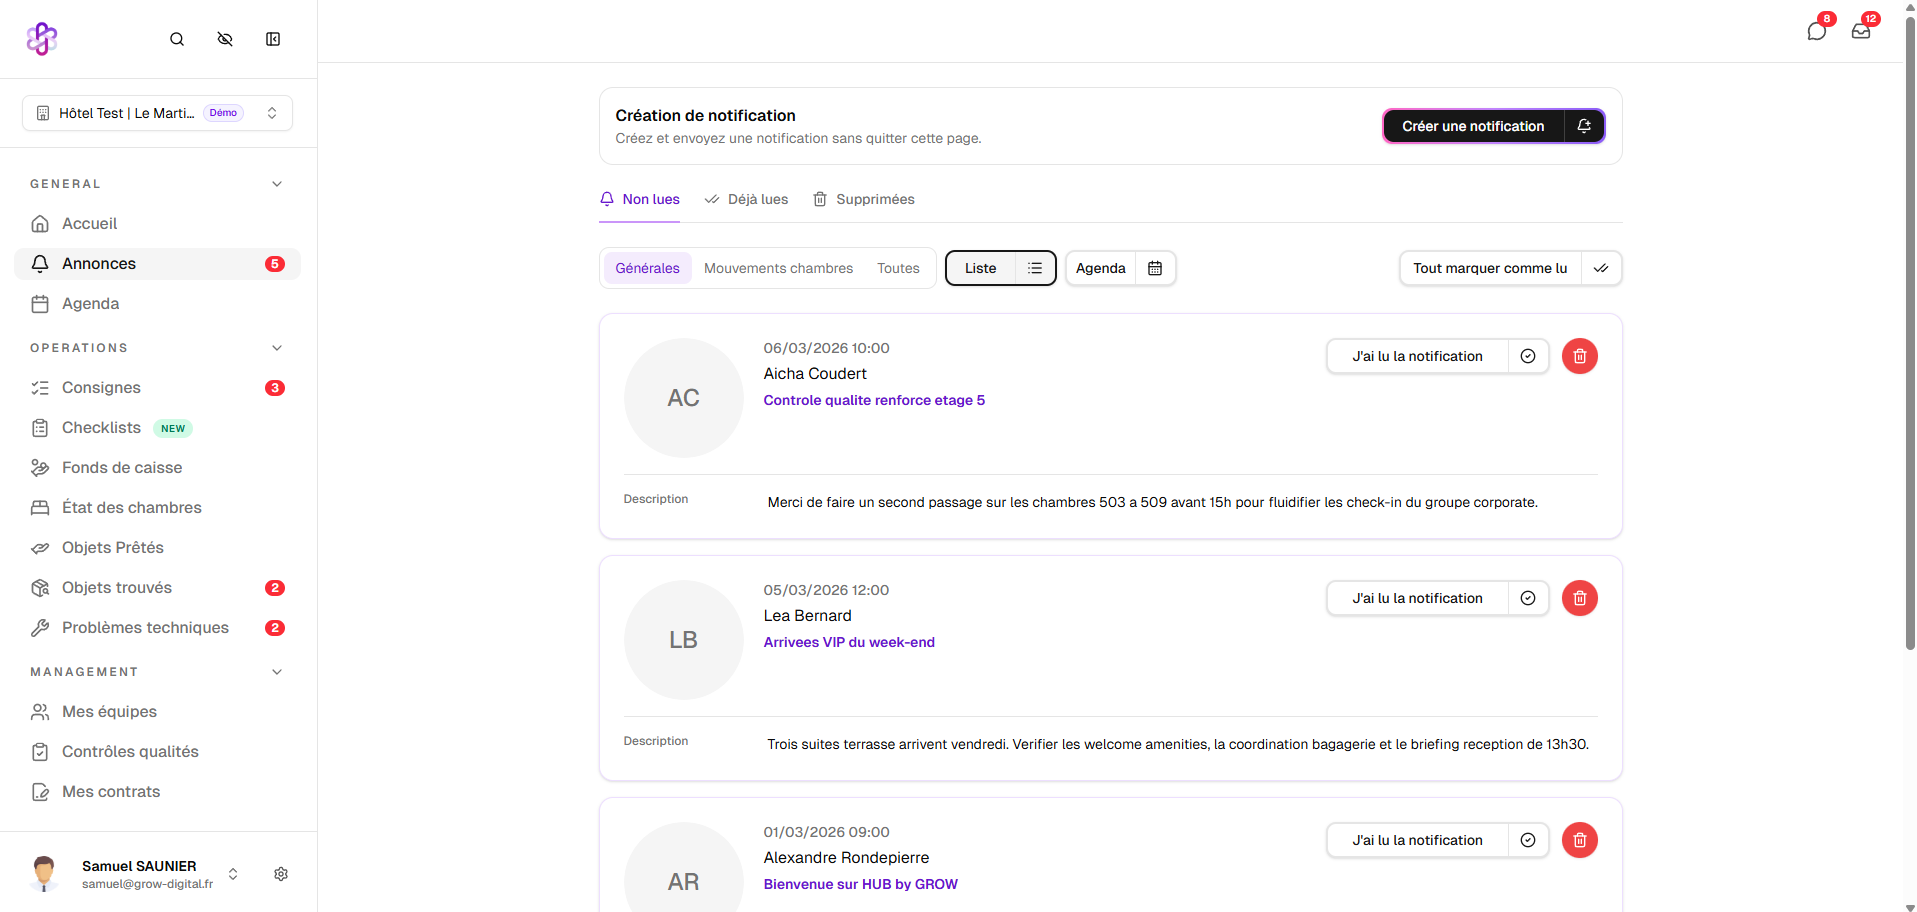The width and height of the screenshot is (1917, 912).
Task: Select the Mouvements chambres filter tab
Action: pos(778,268)
